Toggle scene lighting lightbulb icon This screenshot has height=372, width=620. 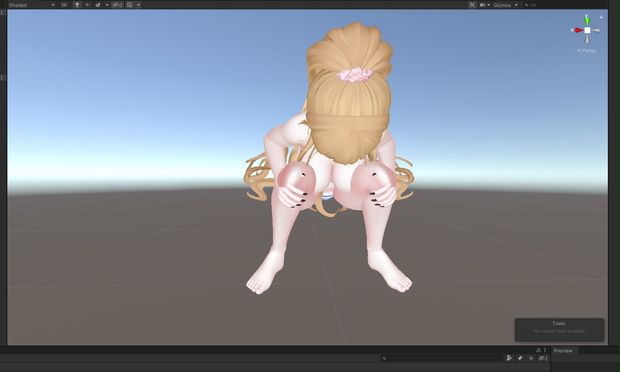pos(77,5)
